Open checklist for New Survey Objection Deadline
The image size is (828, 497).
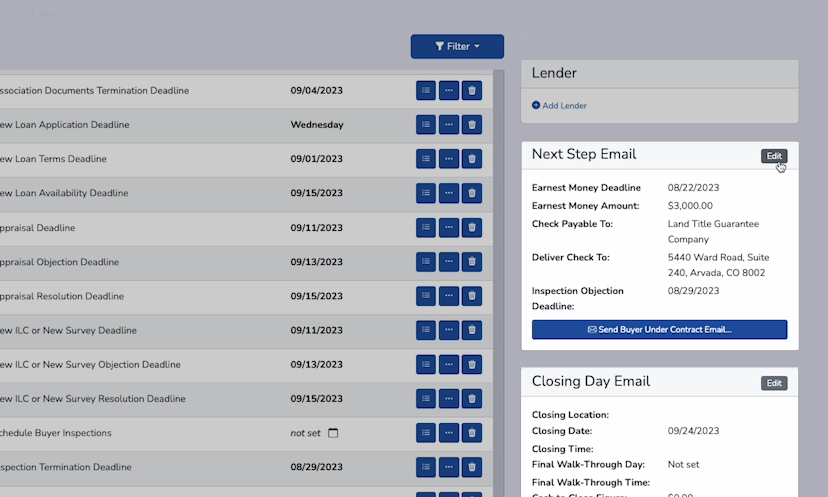(x=426, y=364)
